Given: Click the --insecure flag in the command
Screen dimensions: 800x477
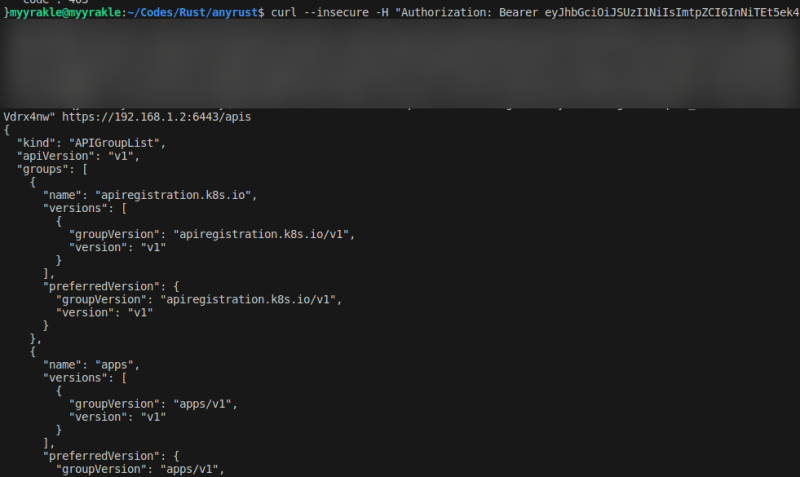Looking at the screenshot, I should pos(337,11).
